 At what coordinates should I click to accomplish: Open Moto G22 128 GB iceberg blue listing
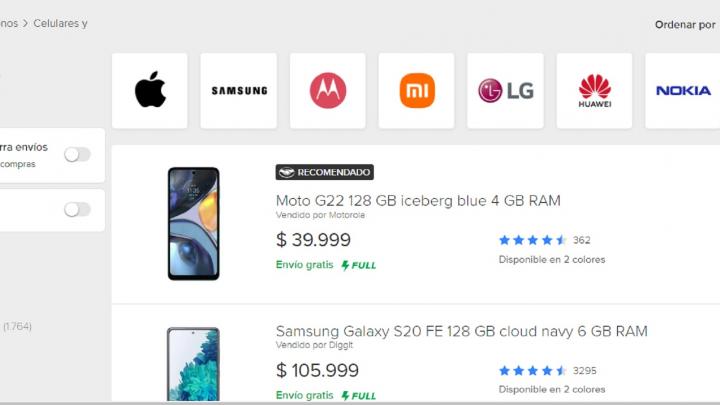418,201
